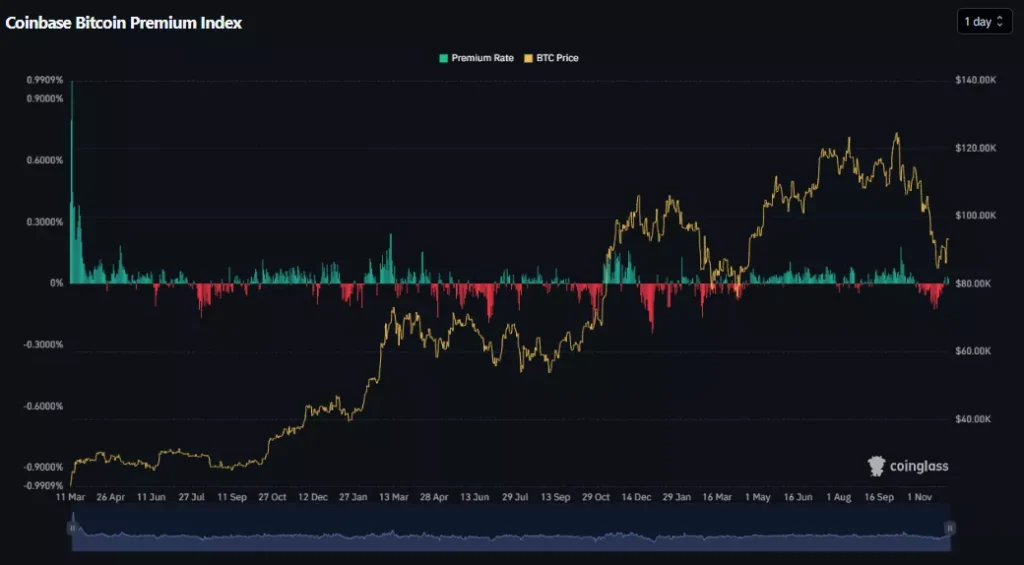Click the 0.9909% label on left axis
Viewport: 1024px width, 565px height.
click(43, 80)
